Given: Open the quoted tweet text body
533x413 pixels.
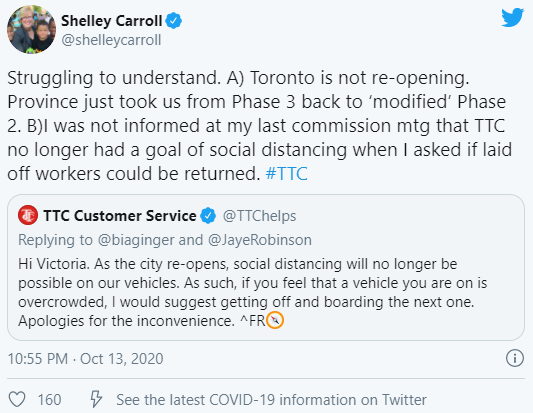Looking at the screenshot, I should [253, 292].
